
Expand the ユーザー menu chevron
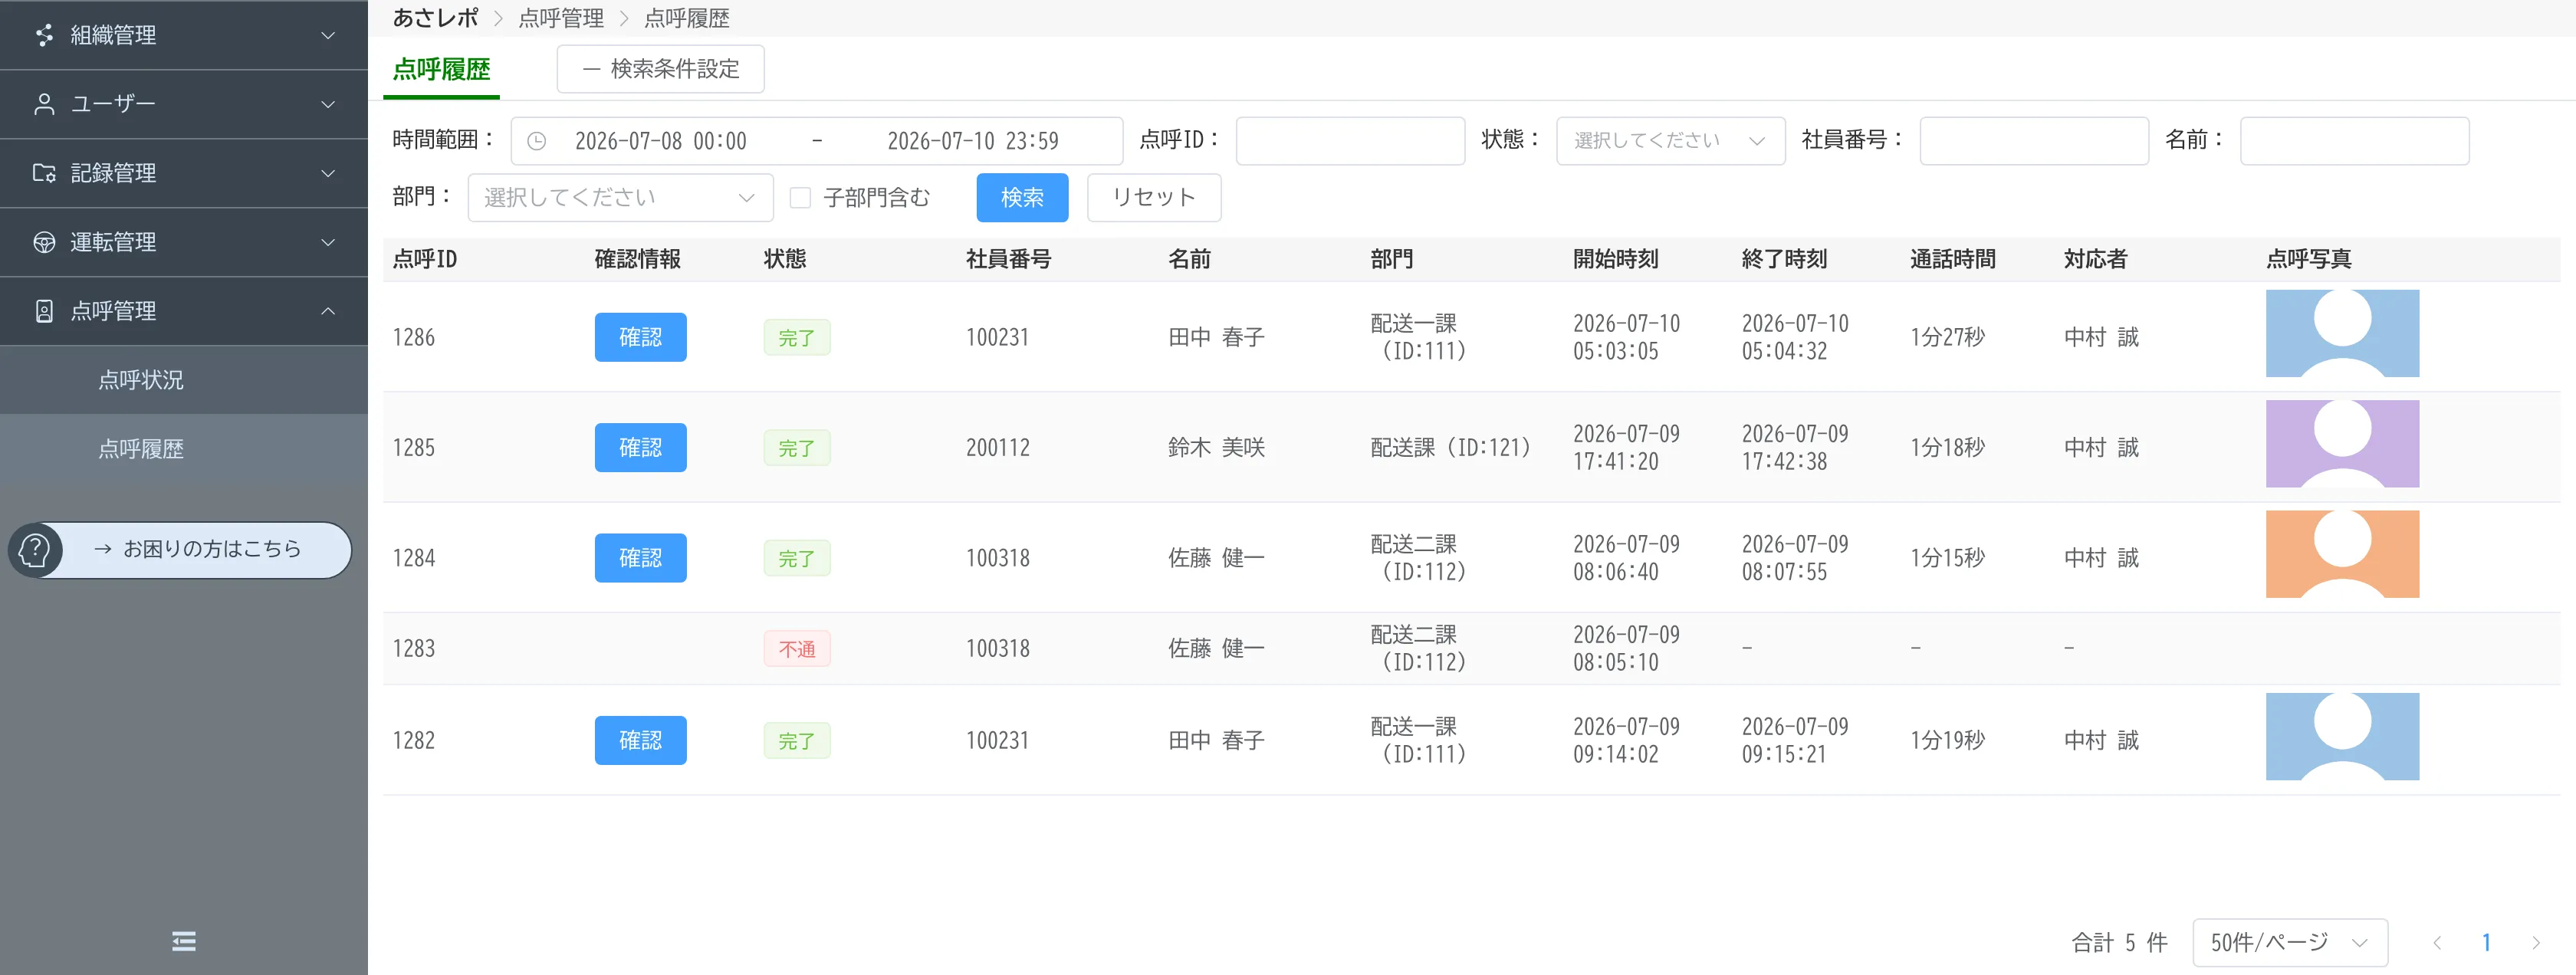point(328,104)
